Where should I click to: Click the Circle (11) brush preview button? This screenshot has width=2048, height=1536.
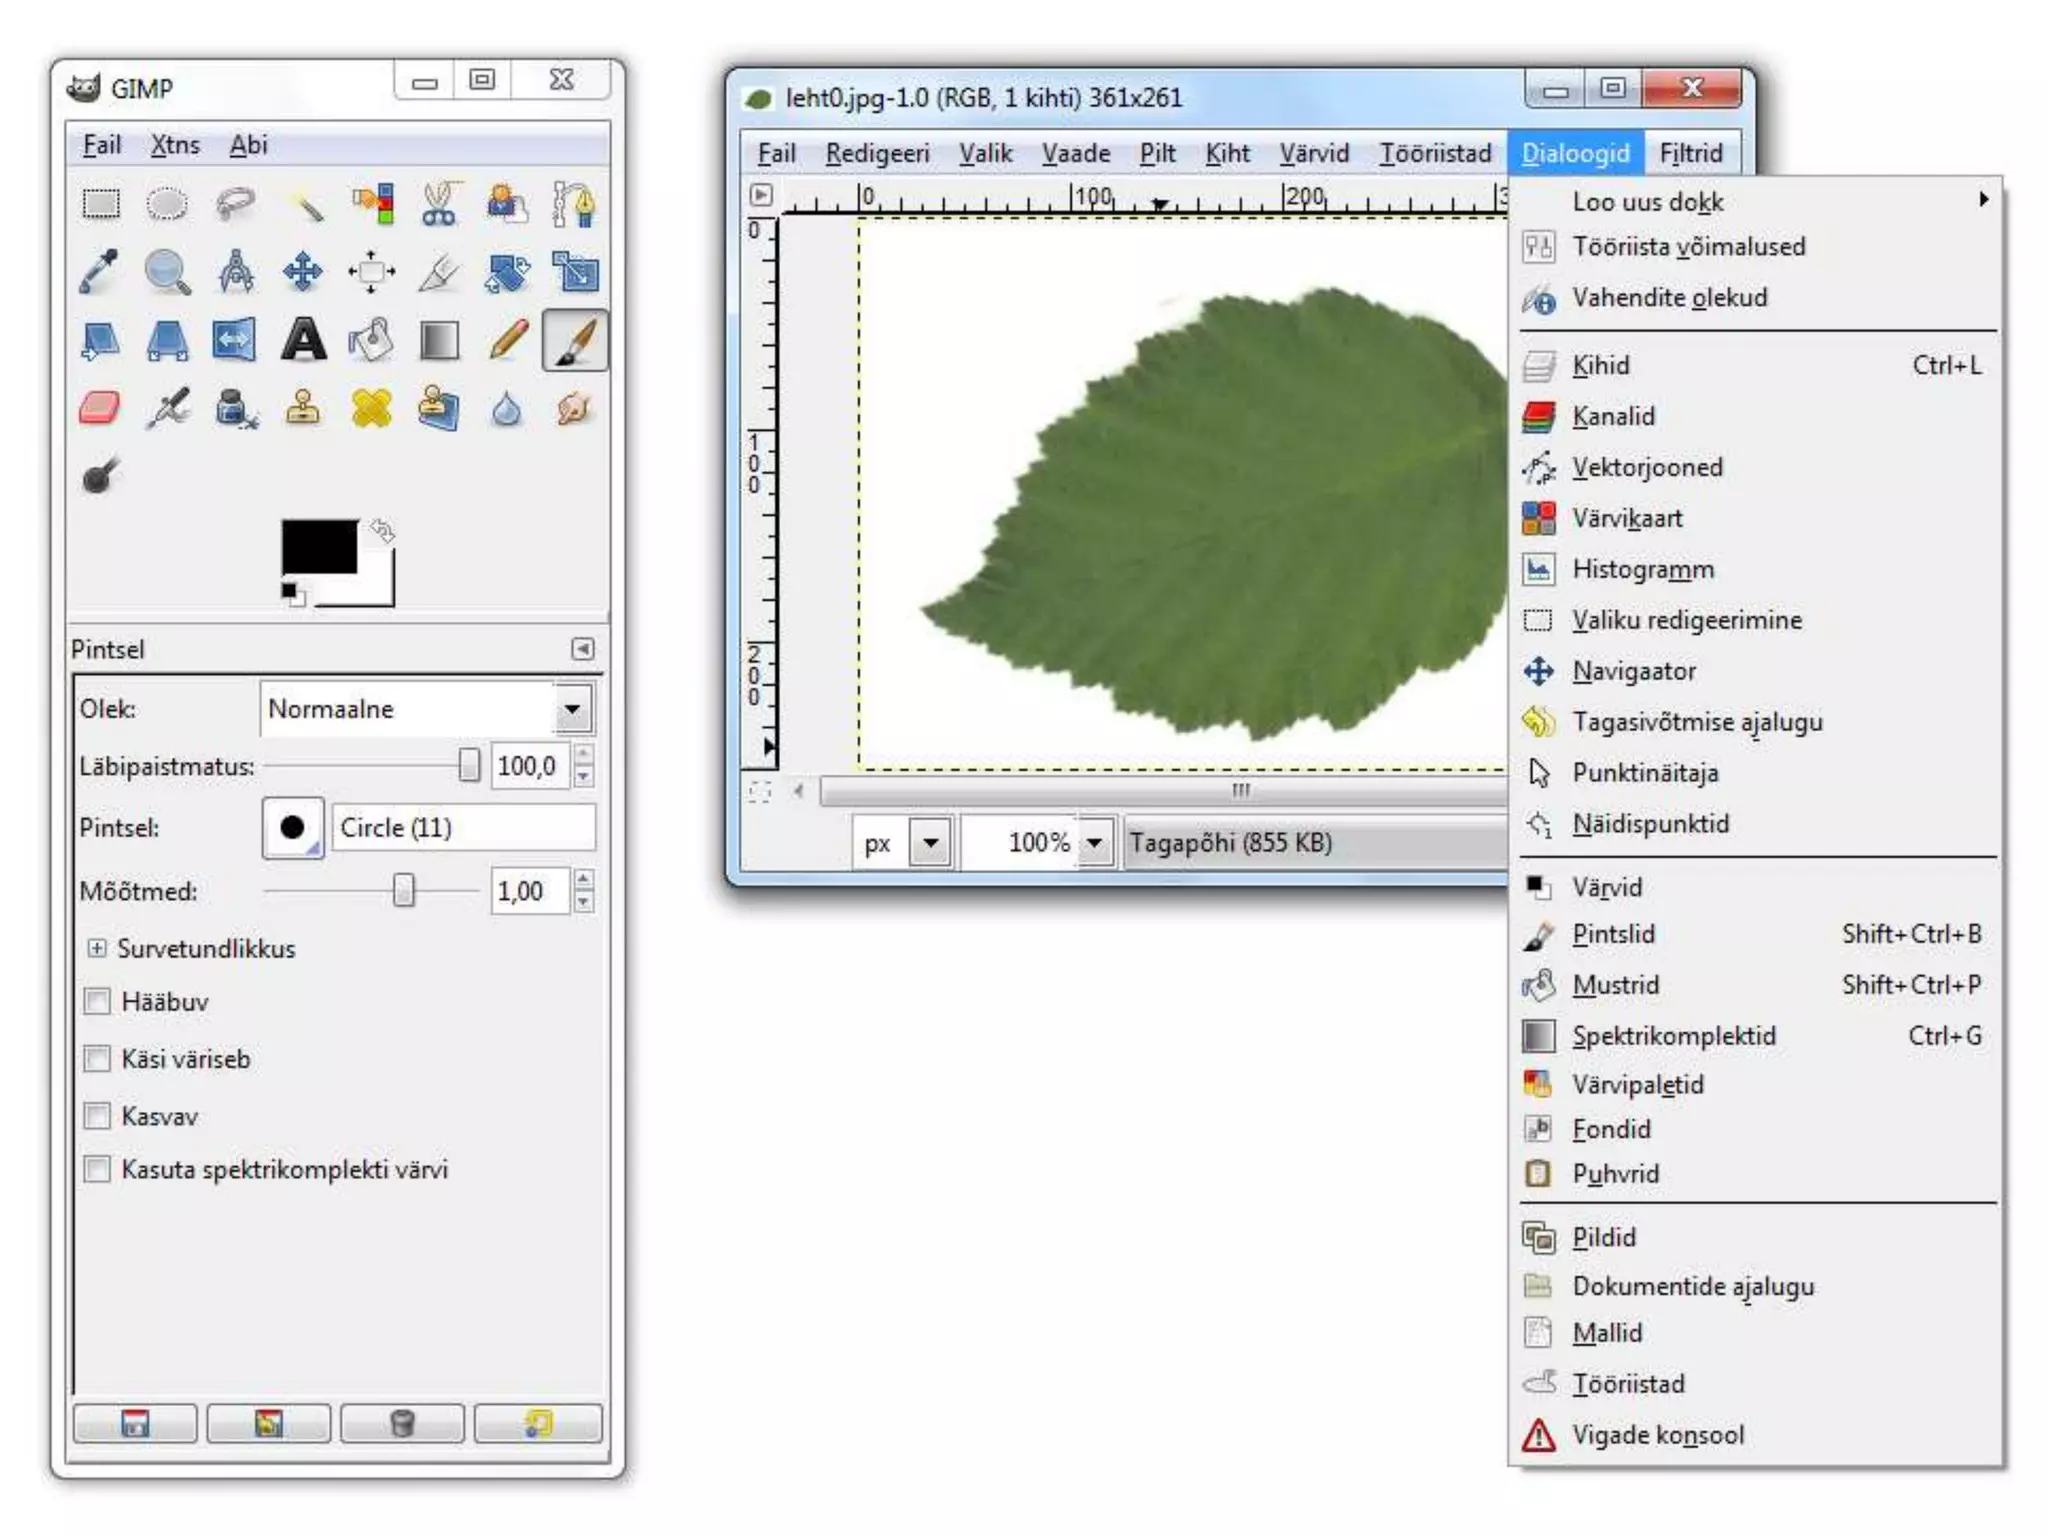[x=293, y=827]
